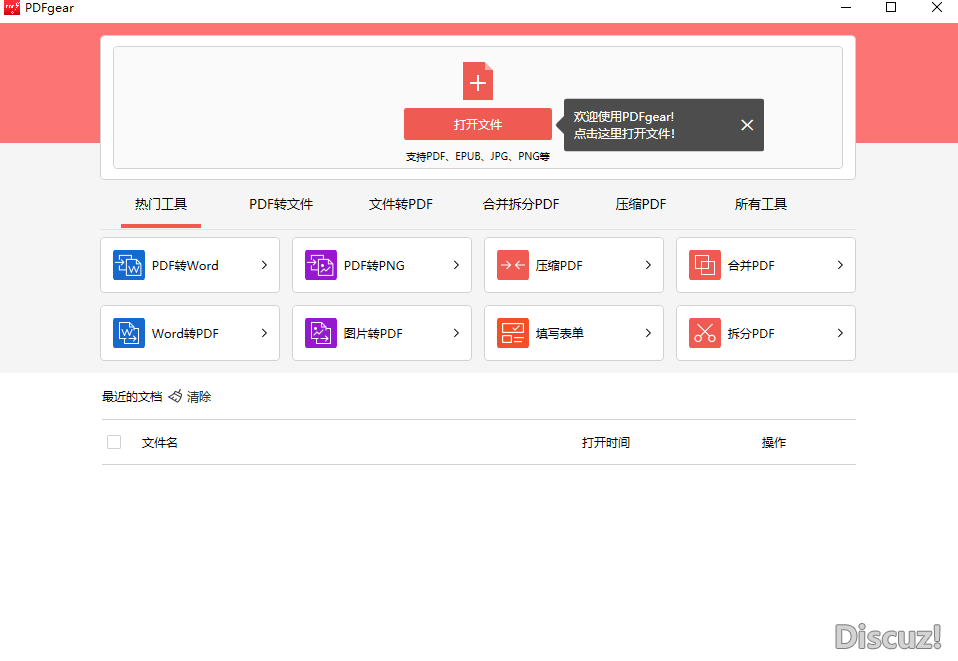Image resolution: width=958 pixels, height=661 pixels.
Task: Open the 图片转PDF tool label
Action: 373,334
